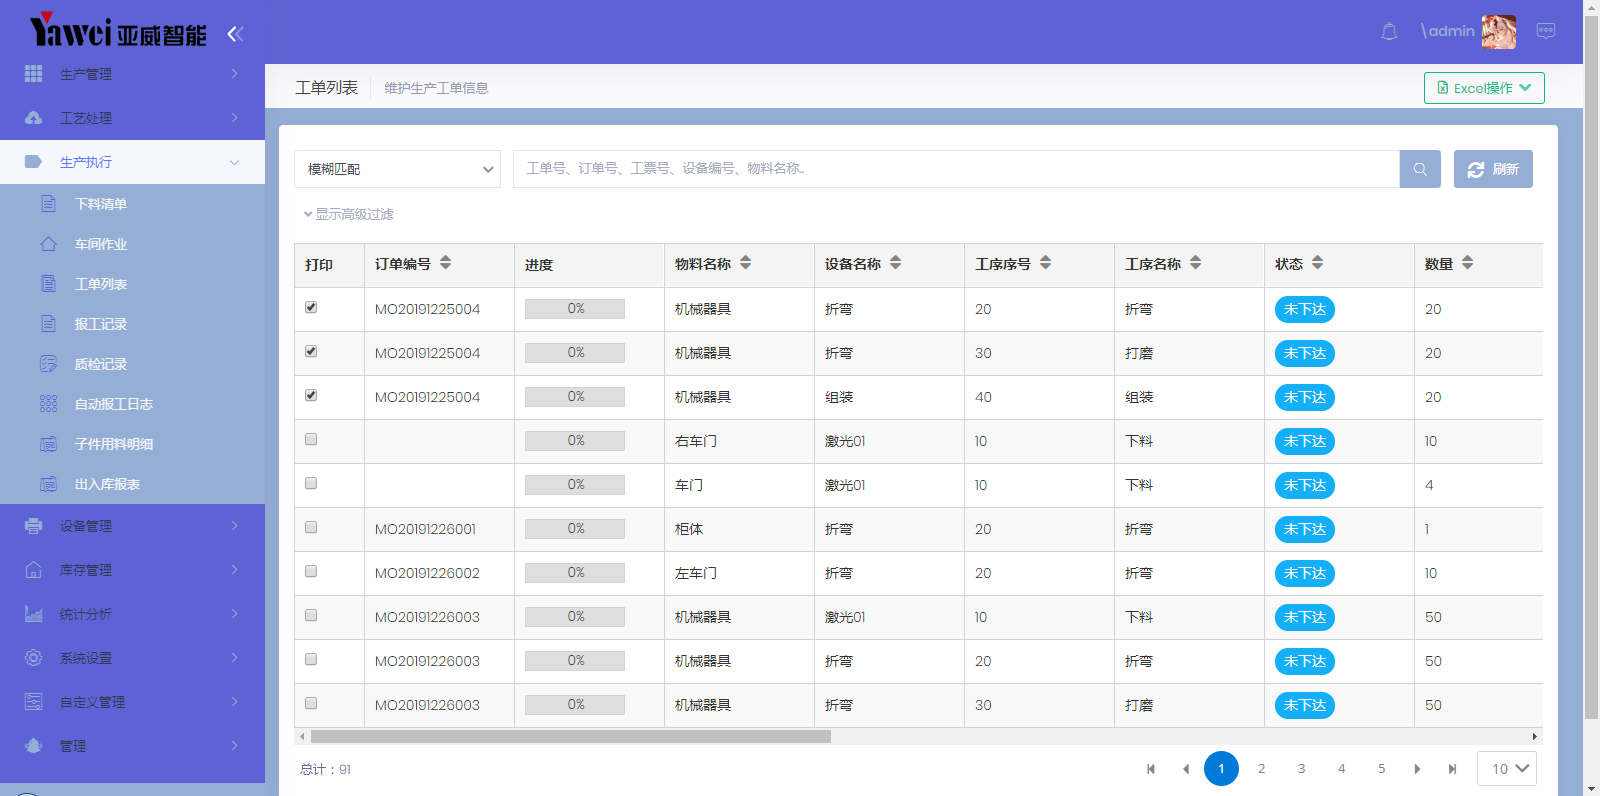Viewport: 1600px width, 796px height.
Task: Open the Excel操作 dropdown button
Action: (x=1484, y=88)
